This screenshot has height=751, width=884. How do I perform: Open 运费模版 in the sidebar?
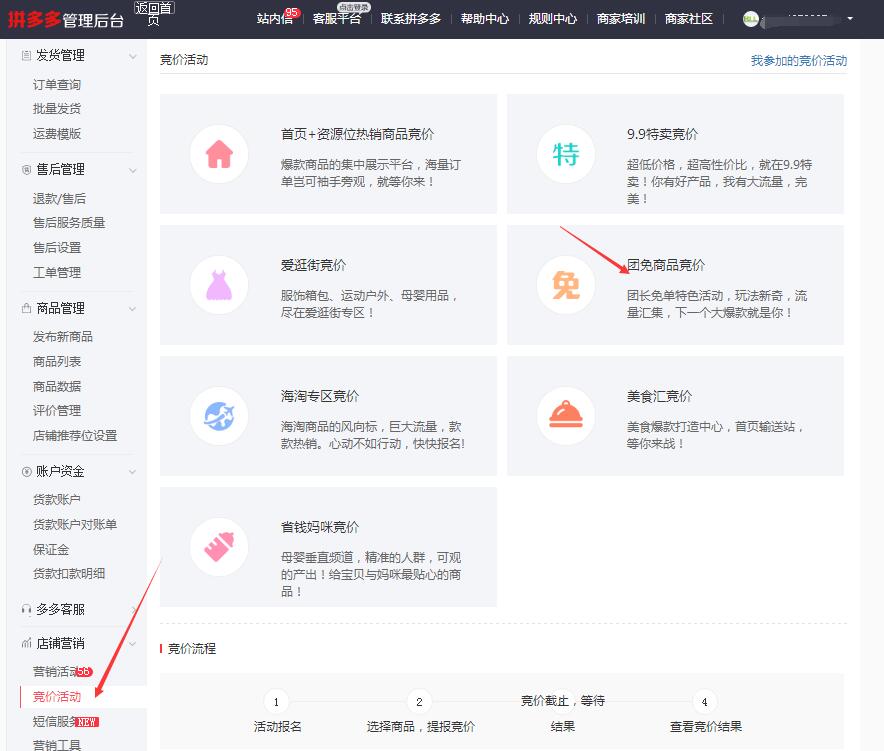[x=57, y=134]
